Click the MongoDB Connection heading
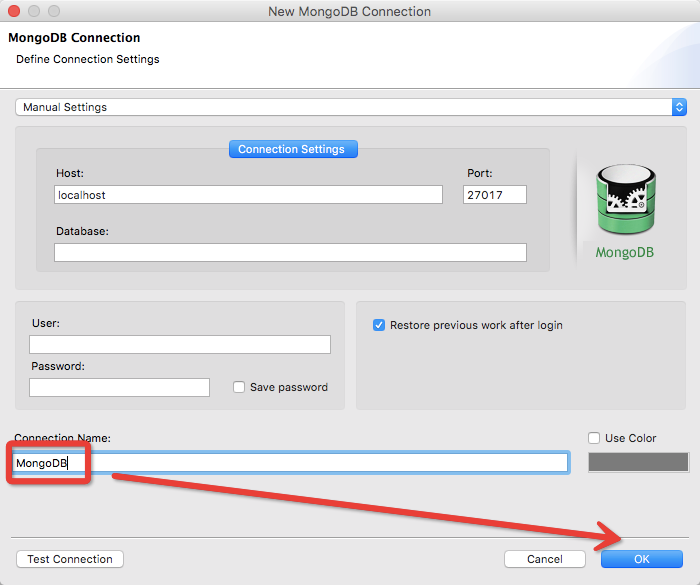Image resolution: width=700 pixels, height=585 pixels. coord(74,38)
